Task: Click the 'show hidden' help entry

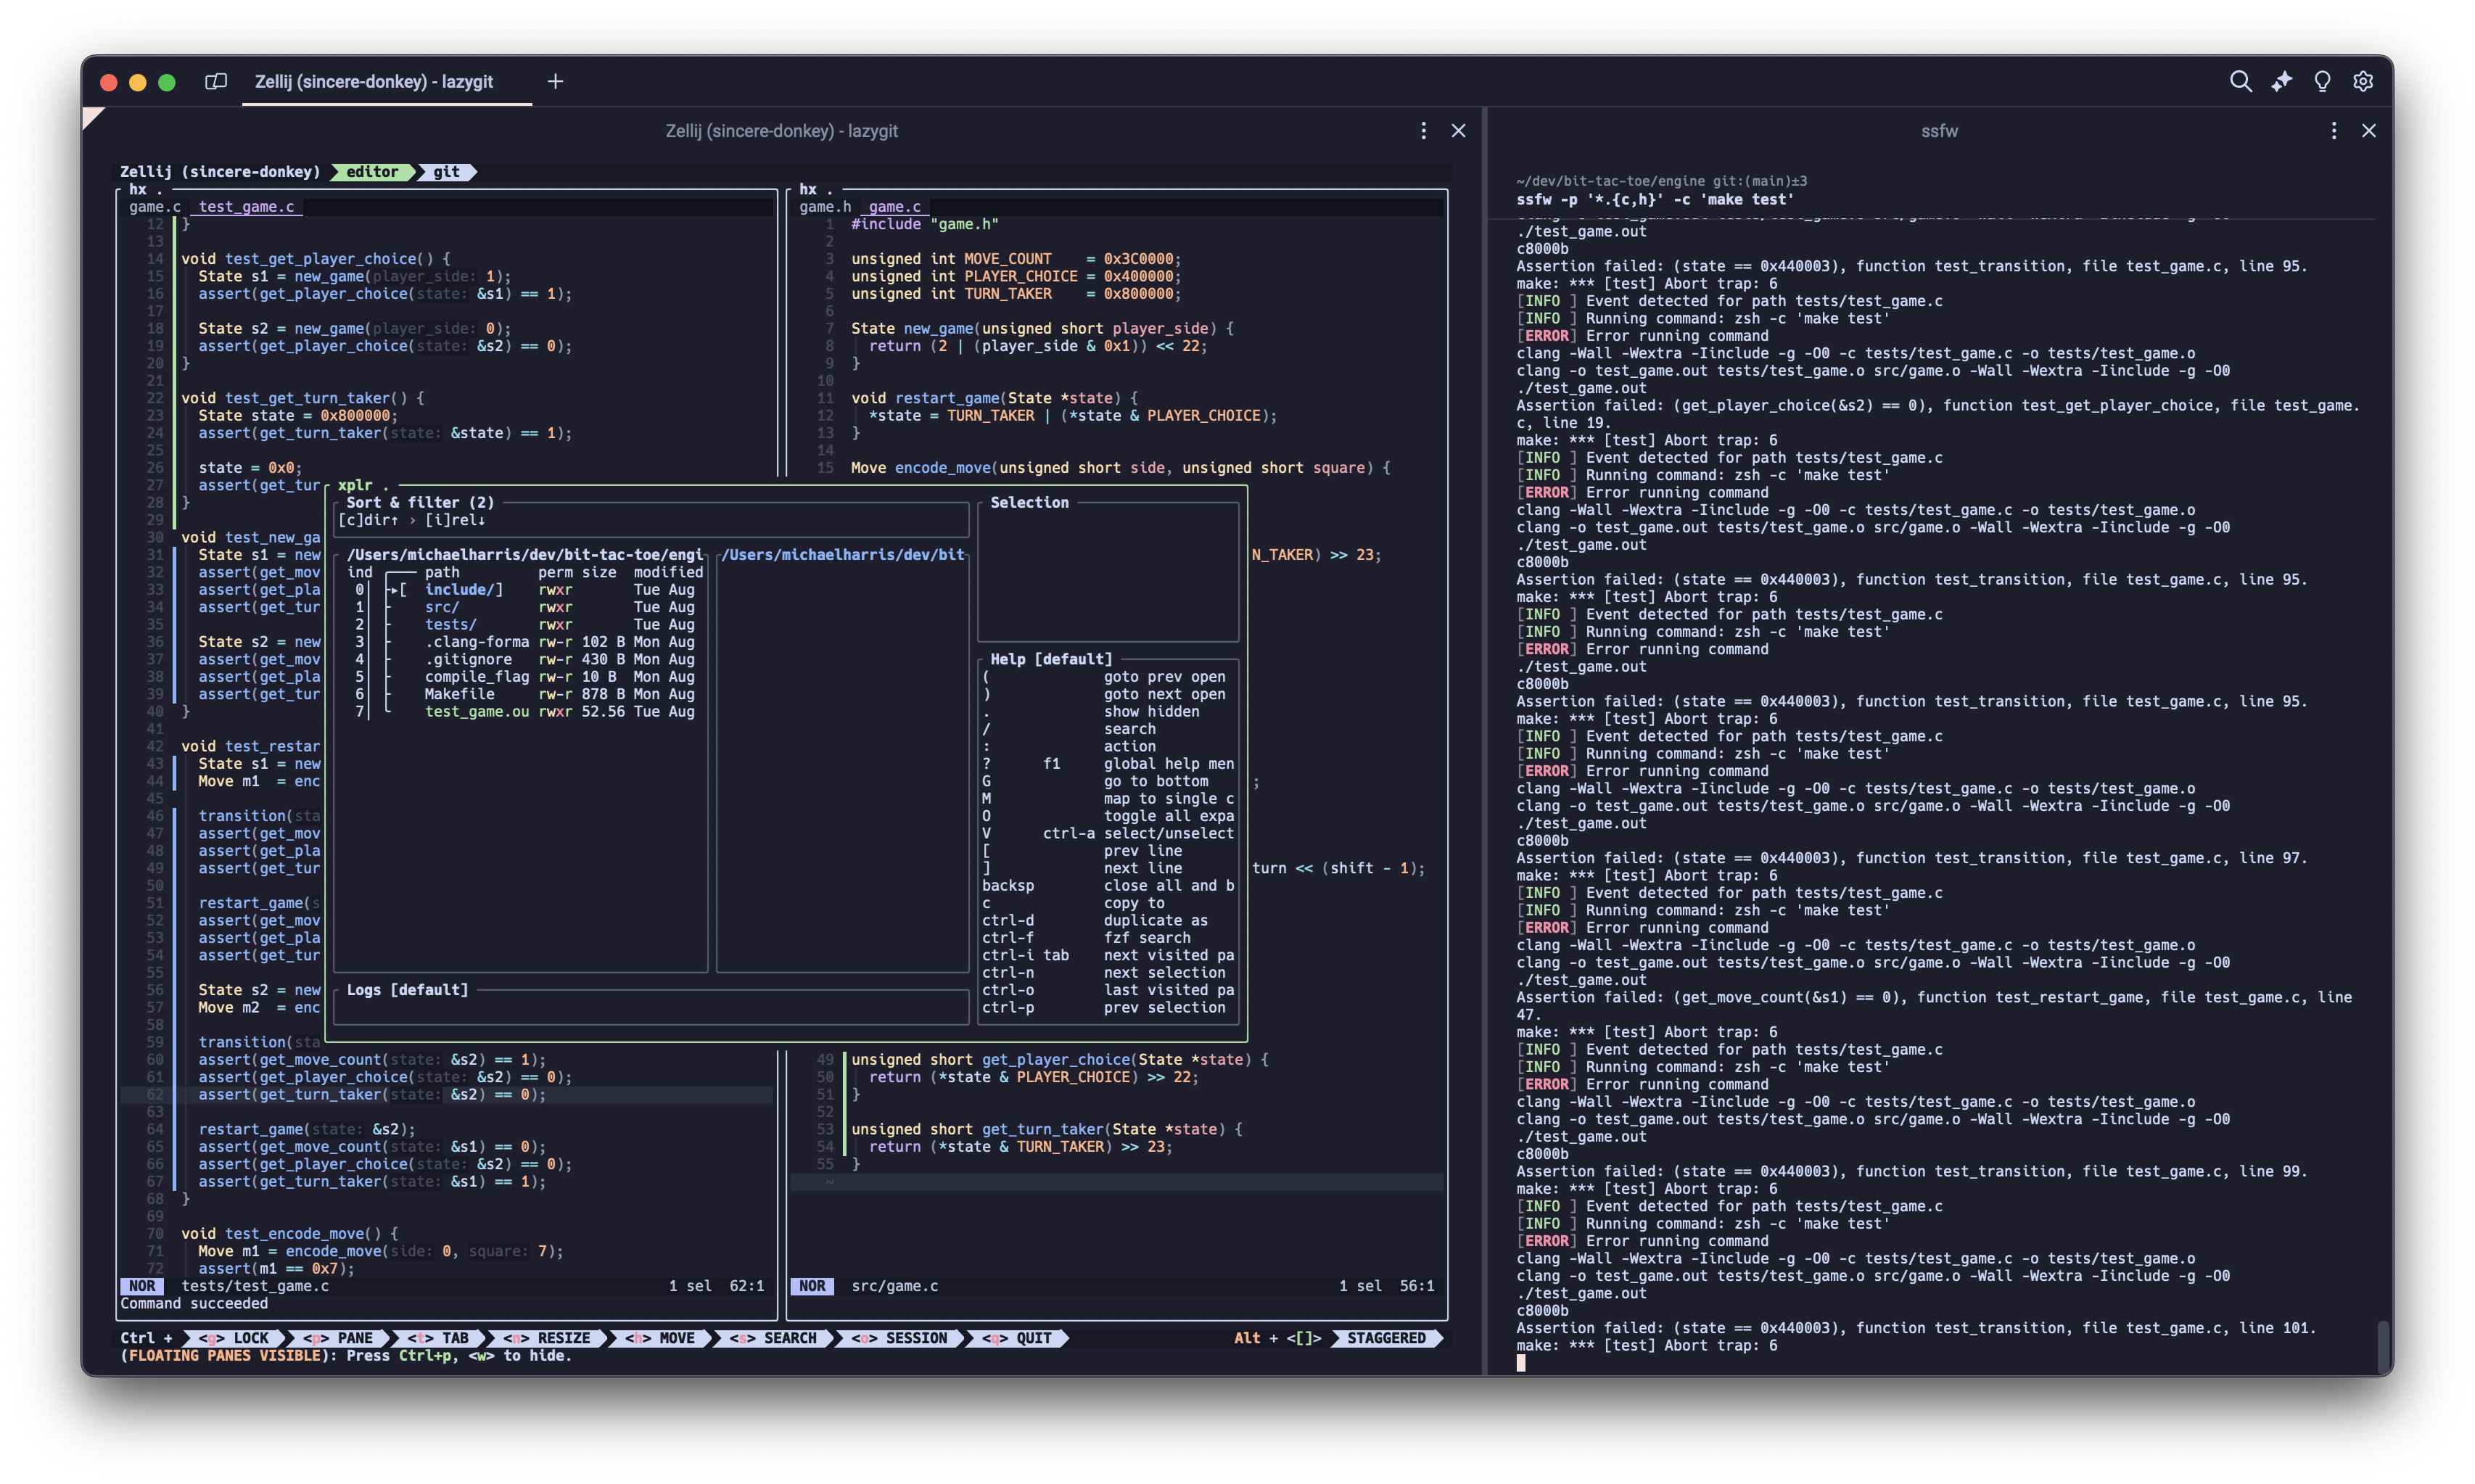Action: [1151, 712]
